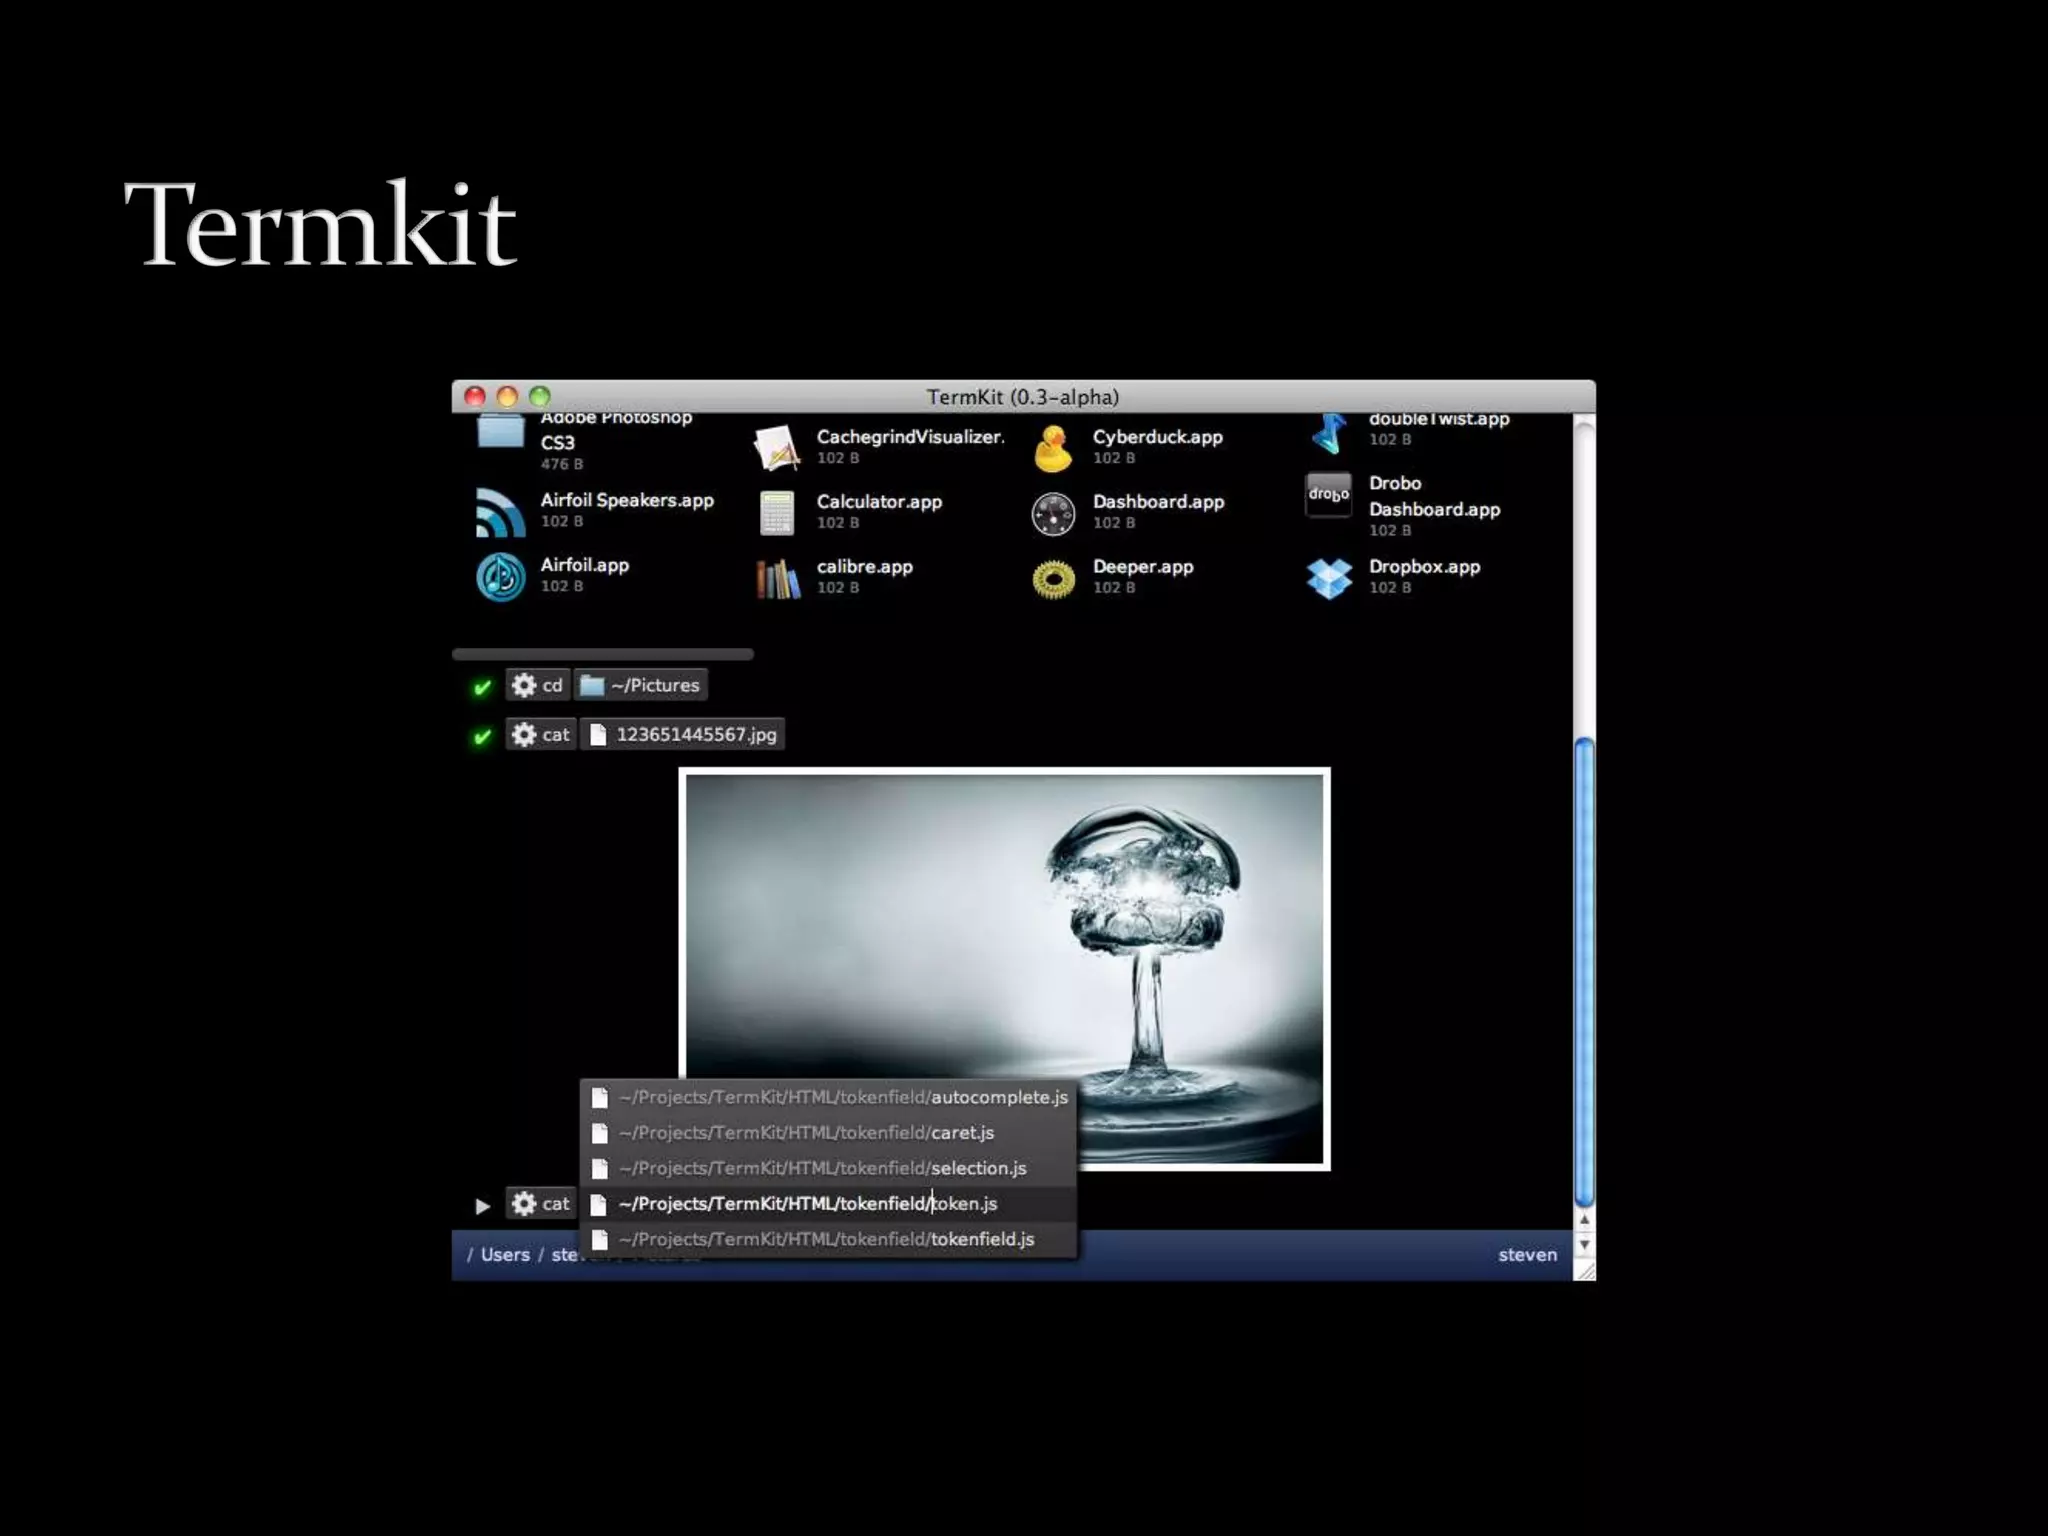The image size is (2048, 1536).
Task: Click the Drobo Dashboard.app icon
Action: coord(1328,495)
